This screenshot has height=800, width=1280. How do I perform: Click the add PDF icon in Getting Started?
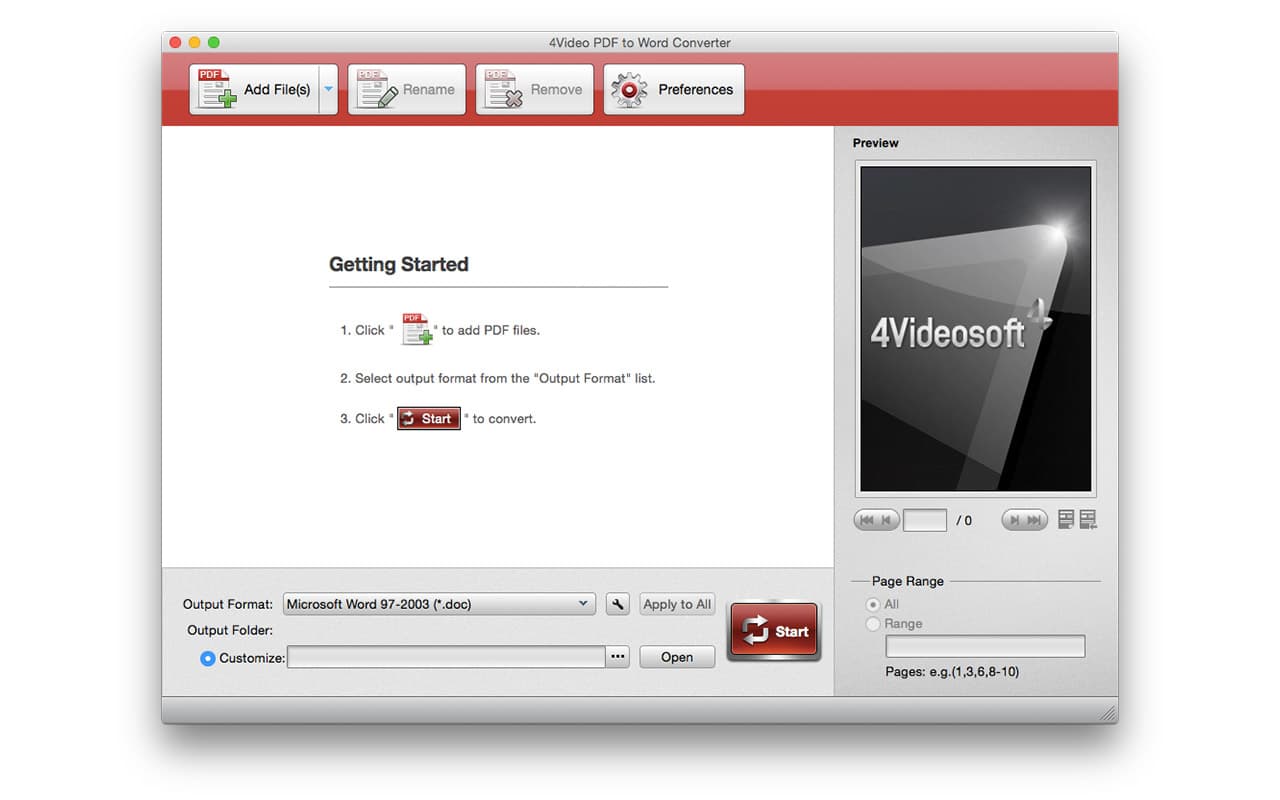coord(417,329)
